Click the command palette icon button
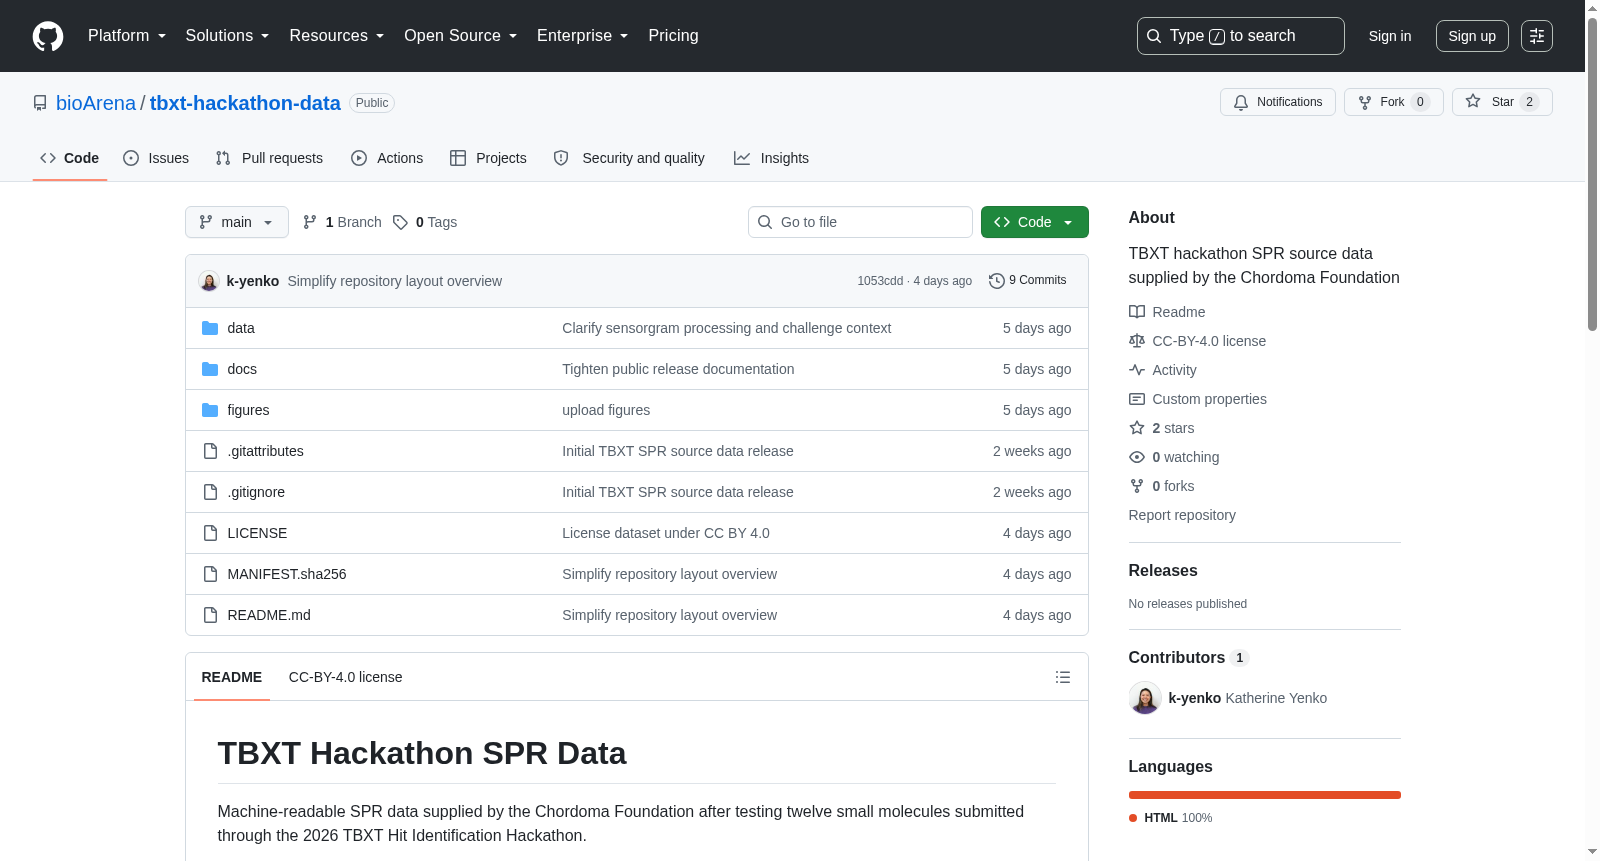The height and width of the screenshot is (861, 1600). point(1536,36)
